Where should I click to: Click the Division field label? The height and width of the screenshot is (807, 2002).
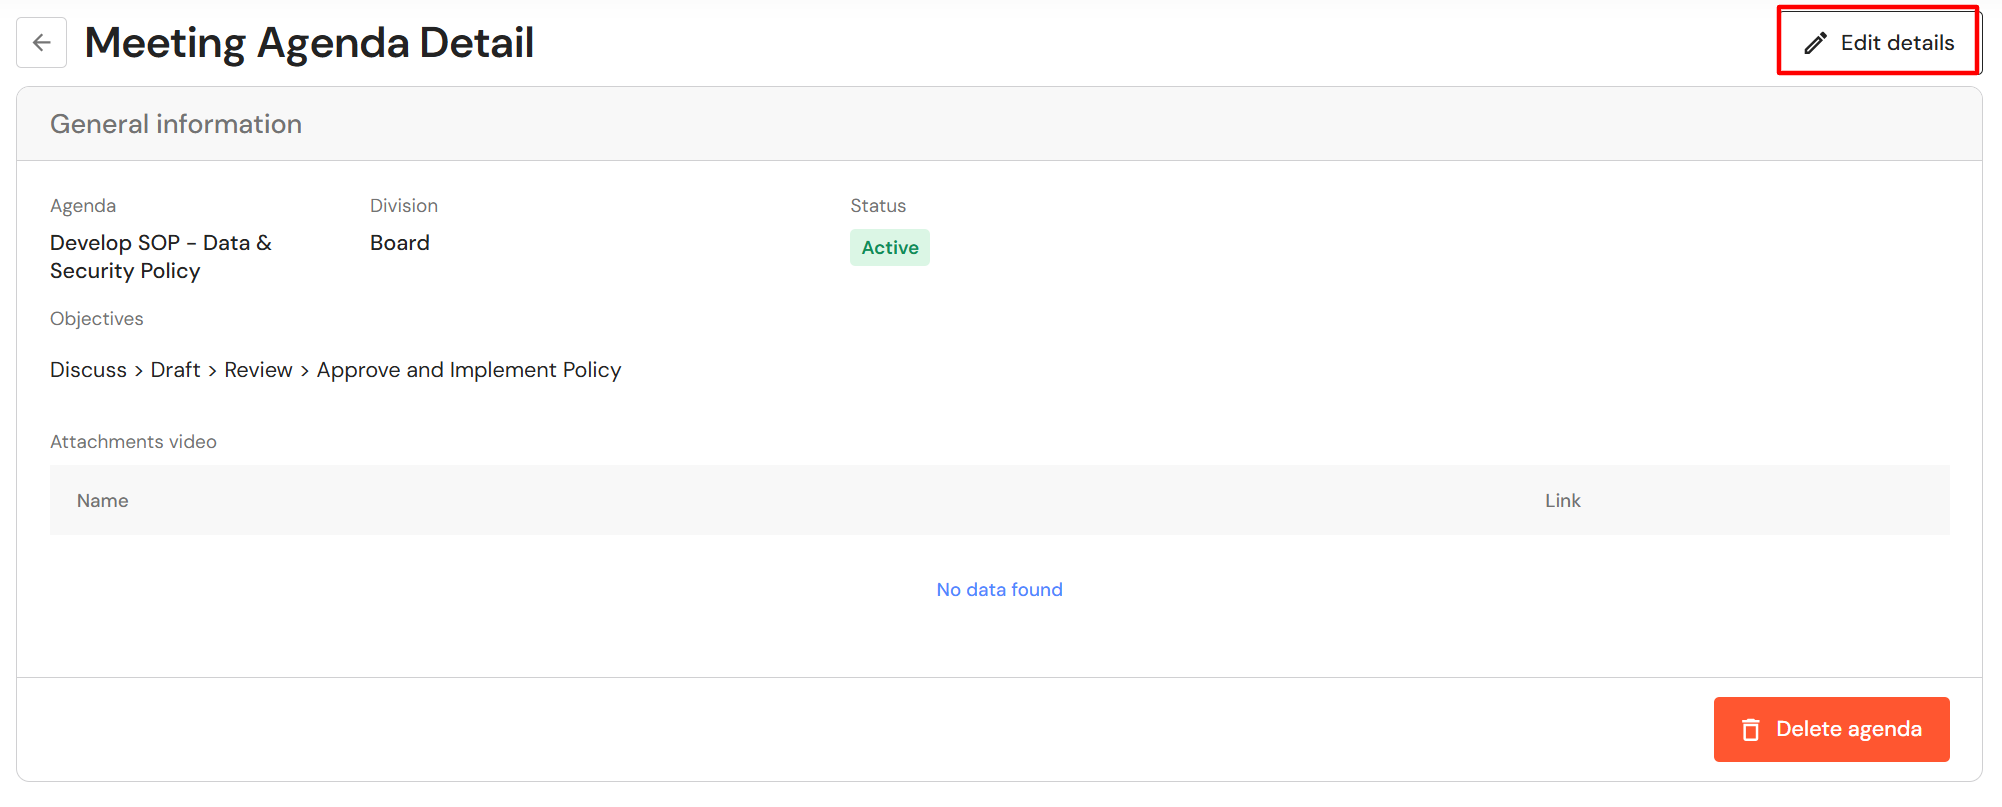(404, 206)
